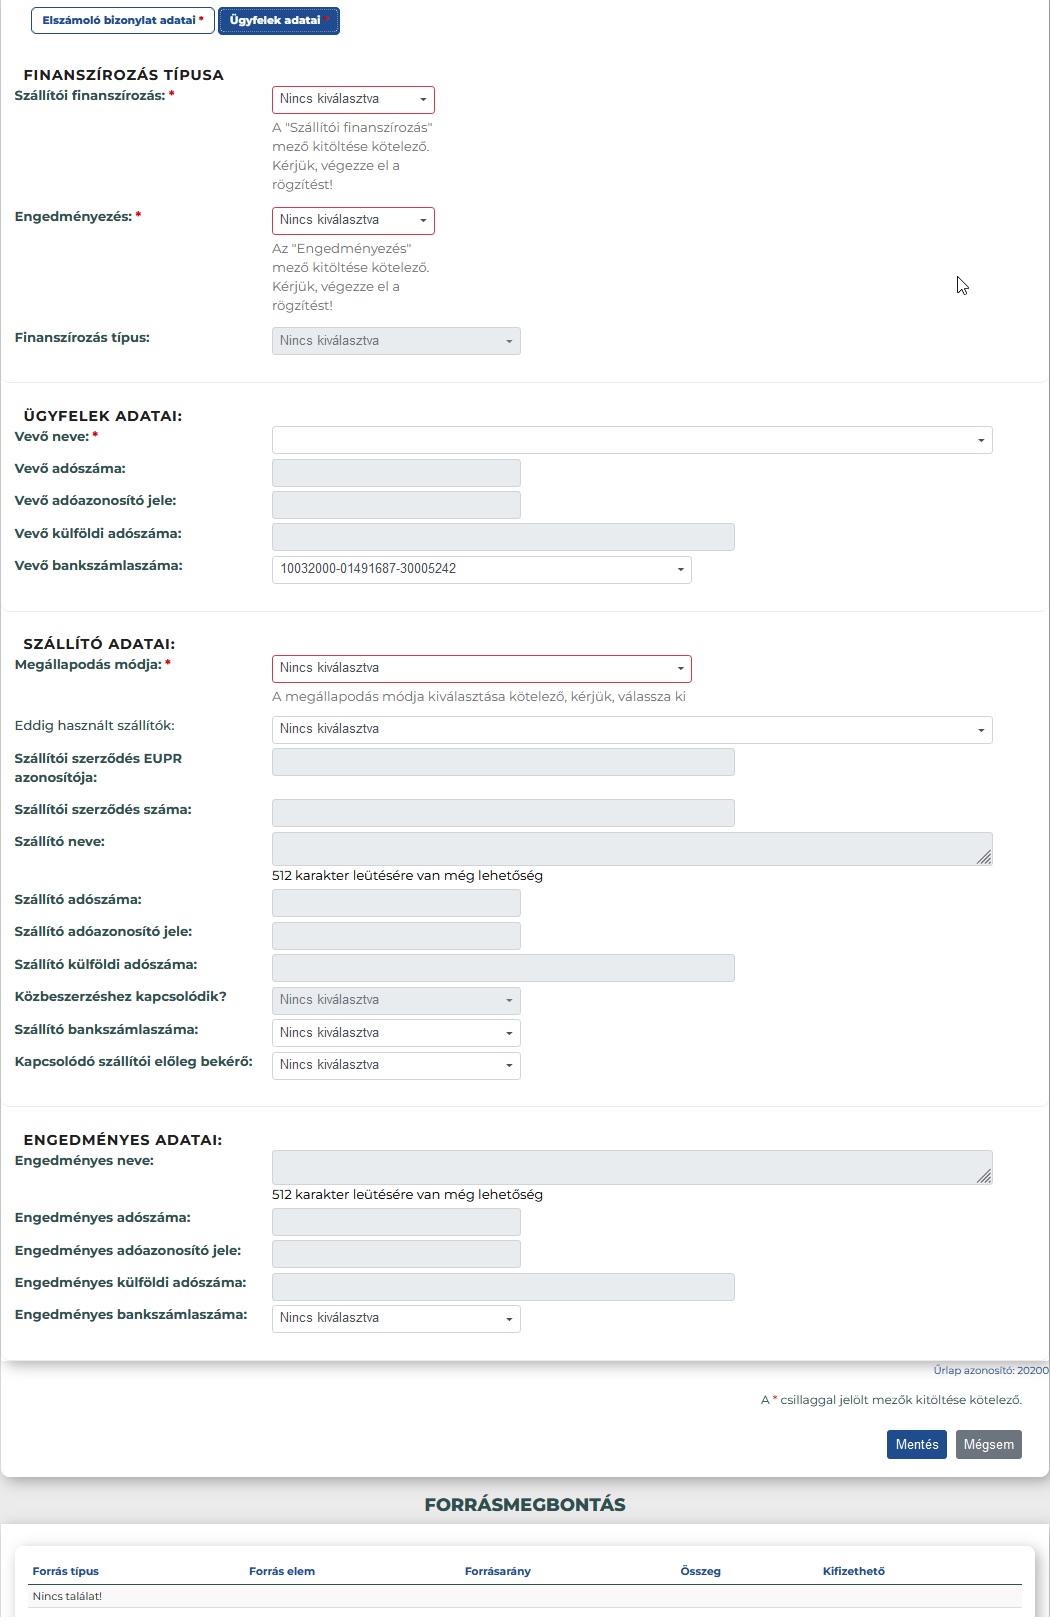Open Megállapodás módja dropdown
The image size is (1050, 1620).
[x=481, y=668]
